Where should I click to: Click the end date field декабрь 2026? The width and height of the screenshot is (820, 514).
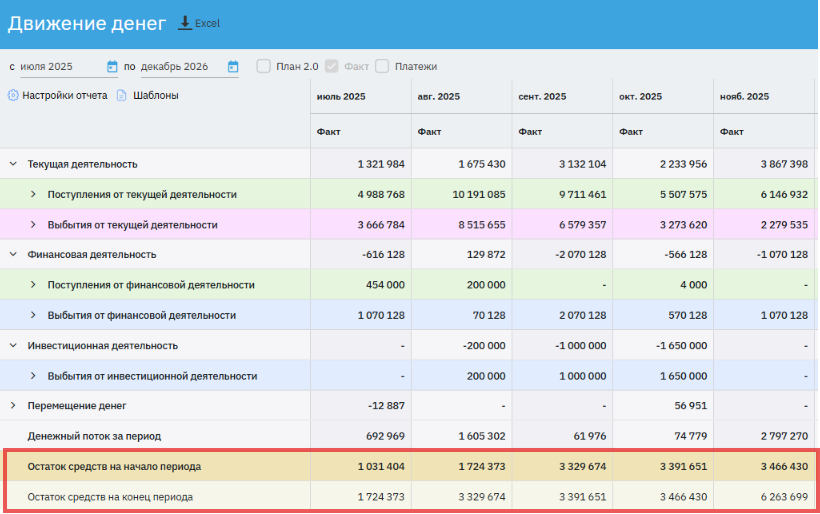(x=175, y=67)
